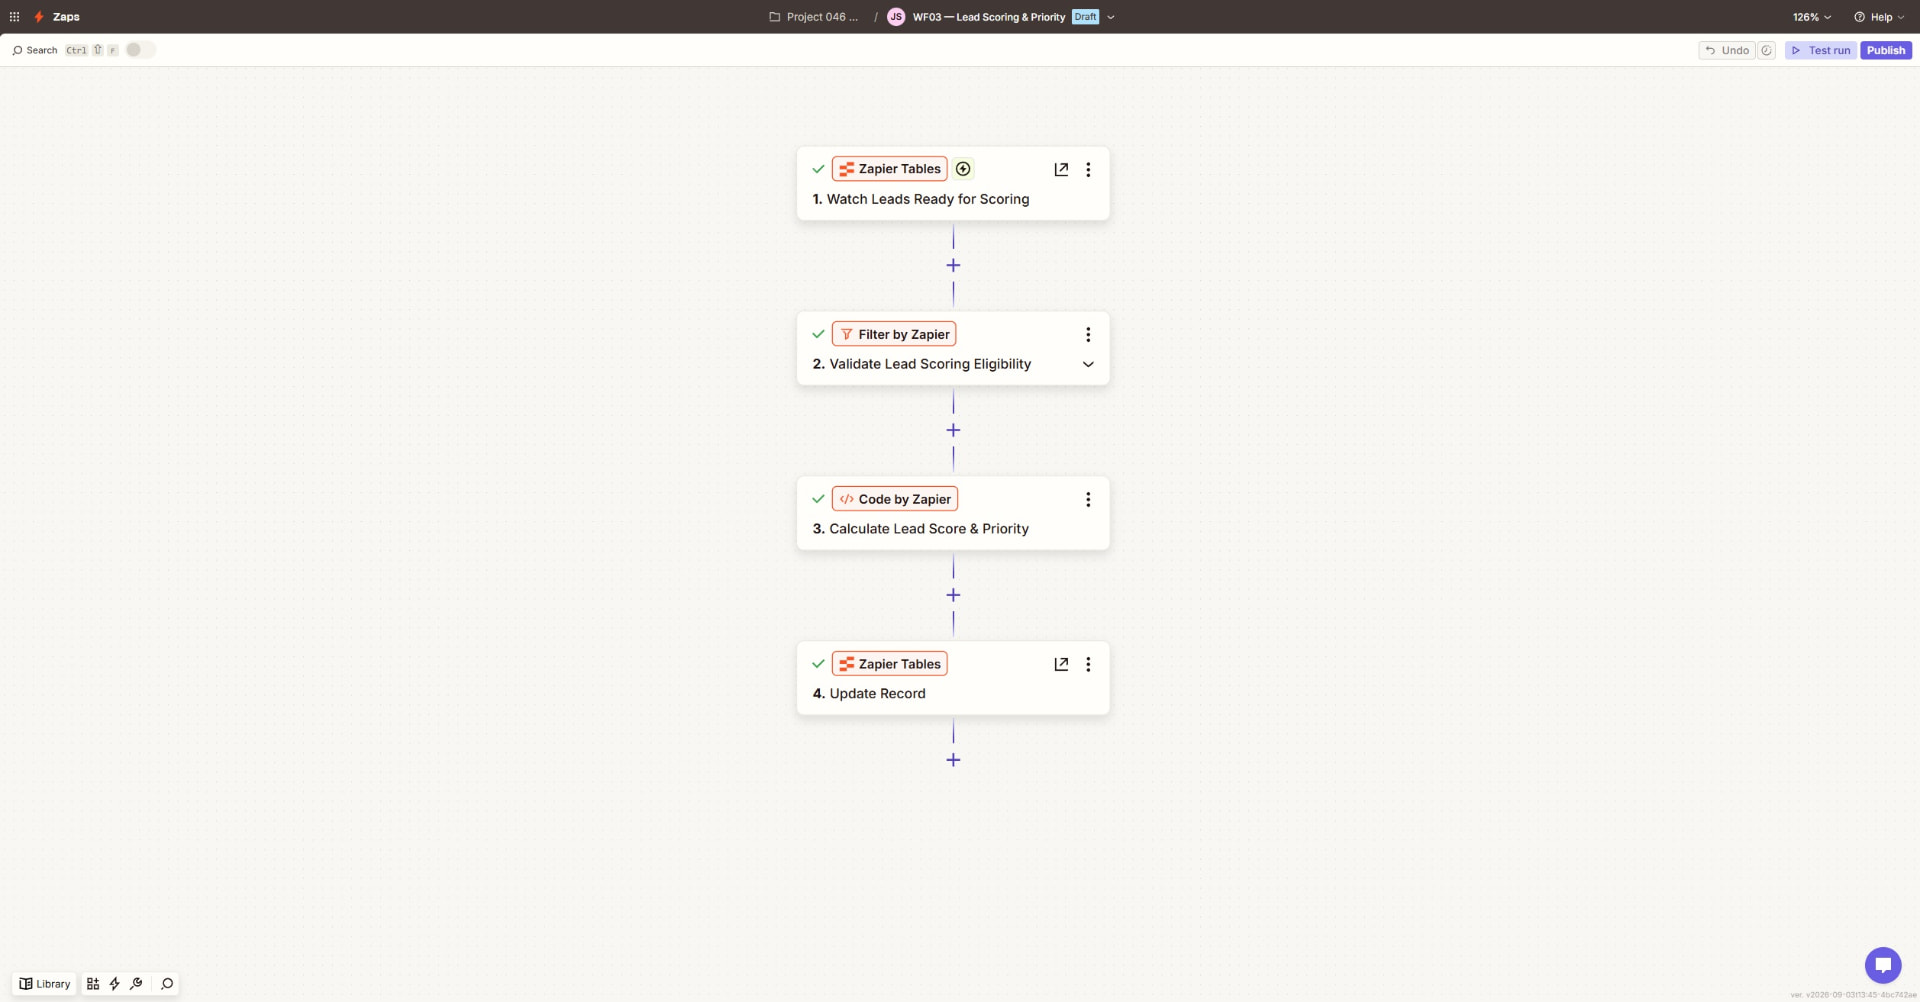Open the dropdown beside the Draft badge
This screenshot has height=1002, width=1920.
[1111, 17]
